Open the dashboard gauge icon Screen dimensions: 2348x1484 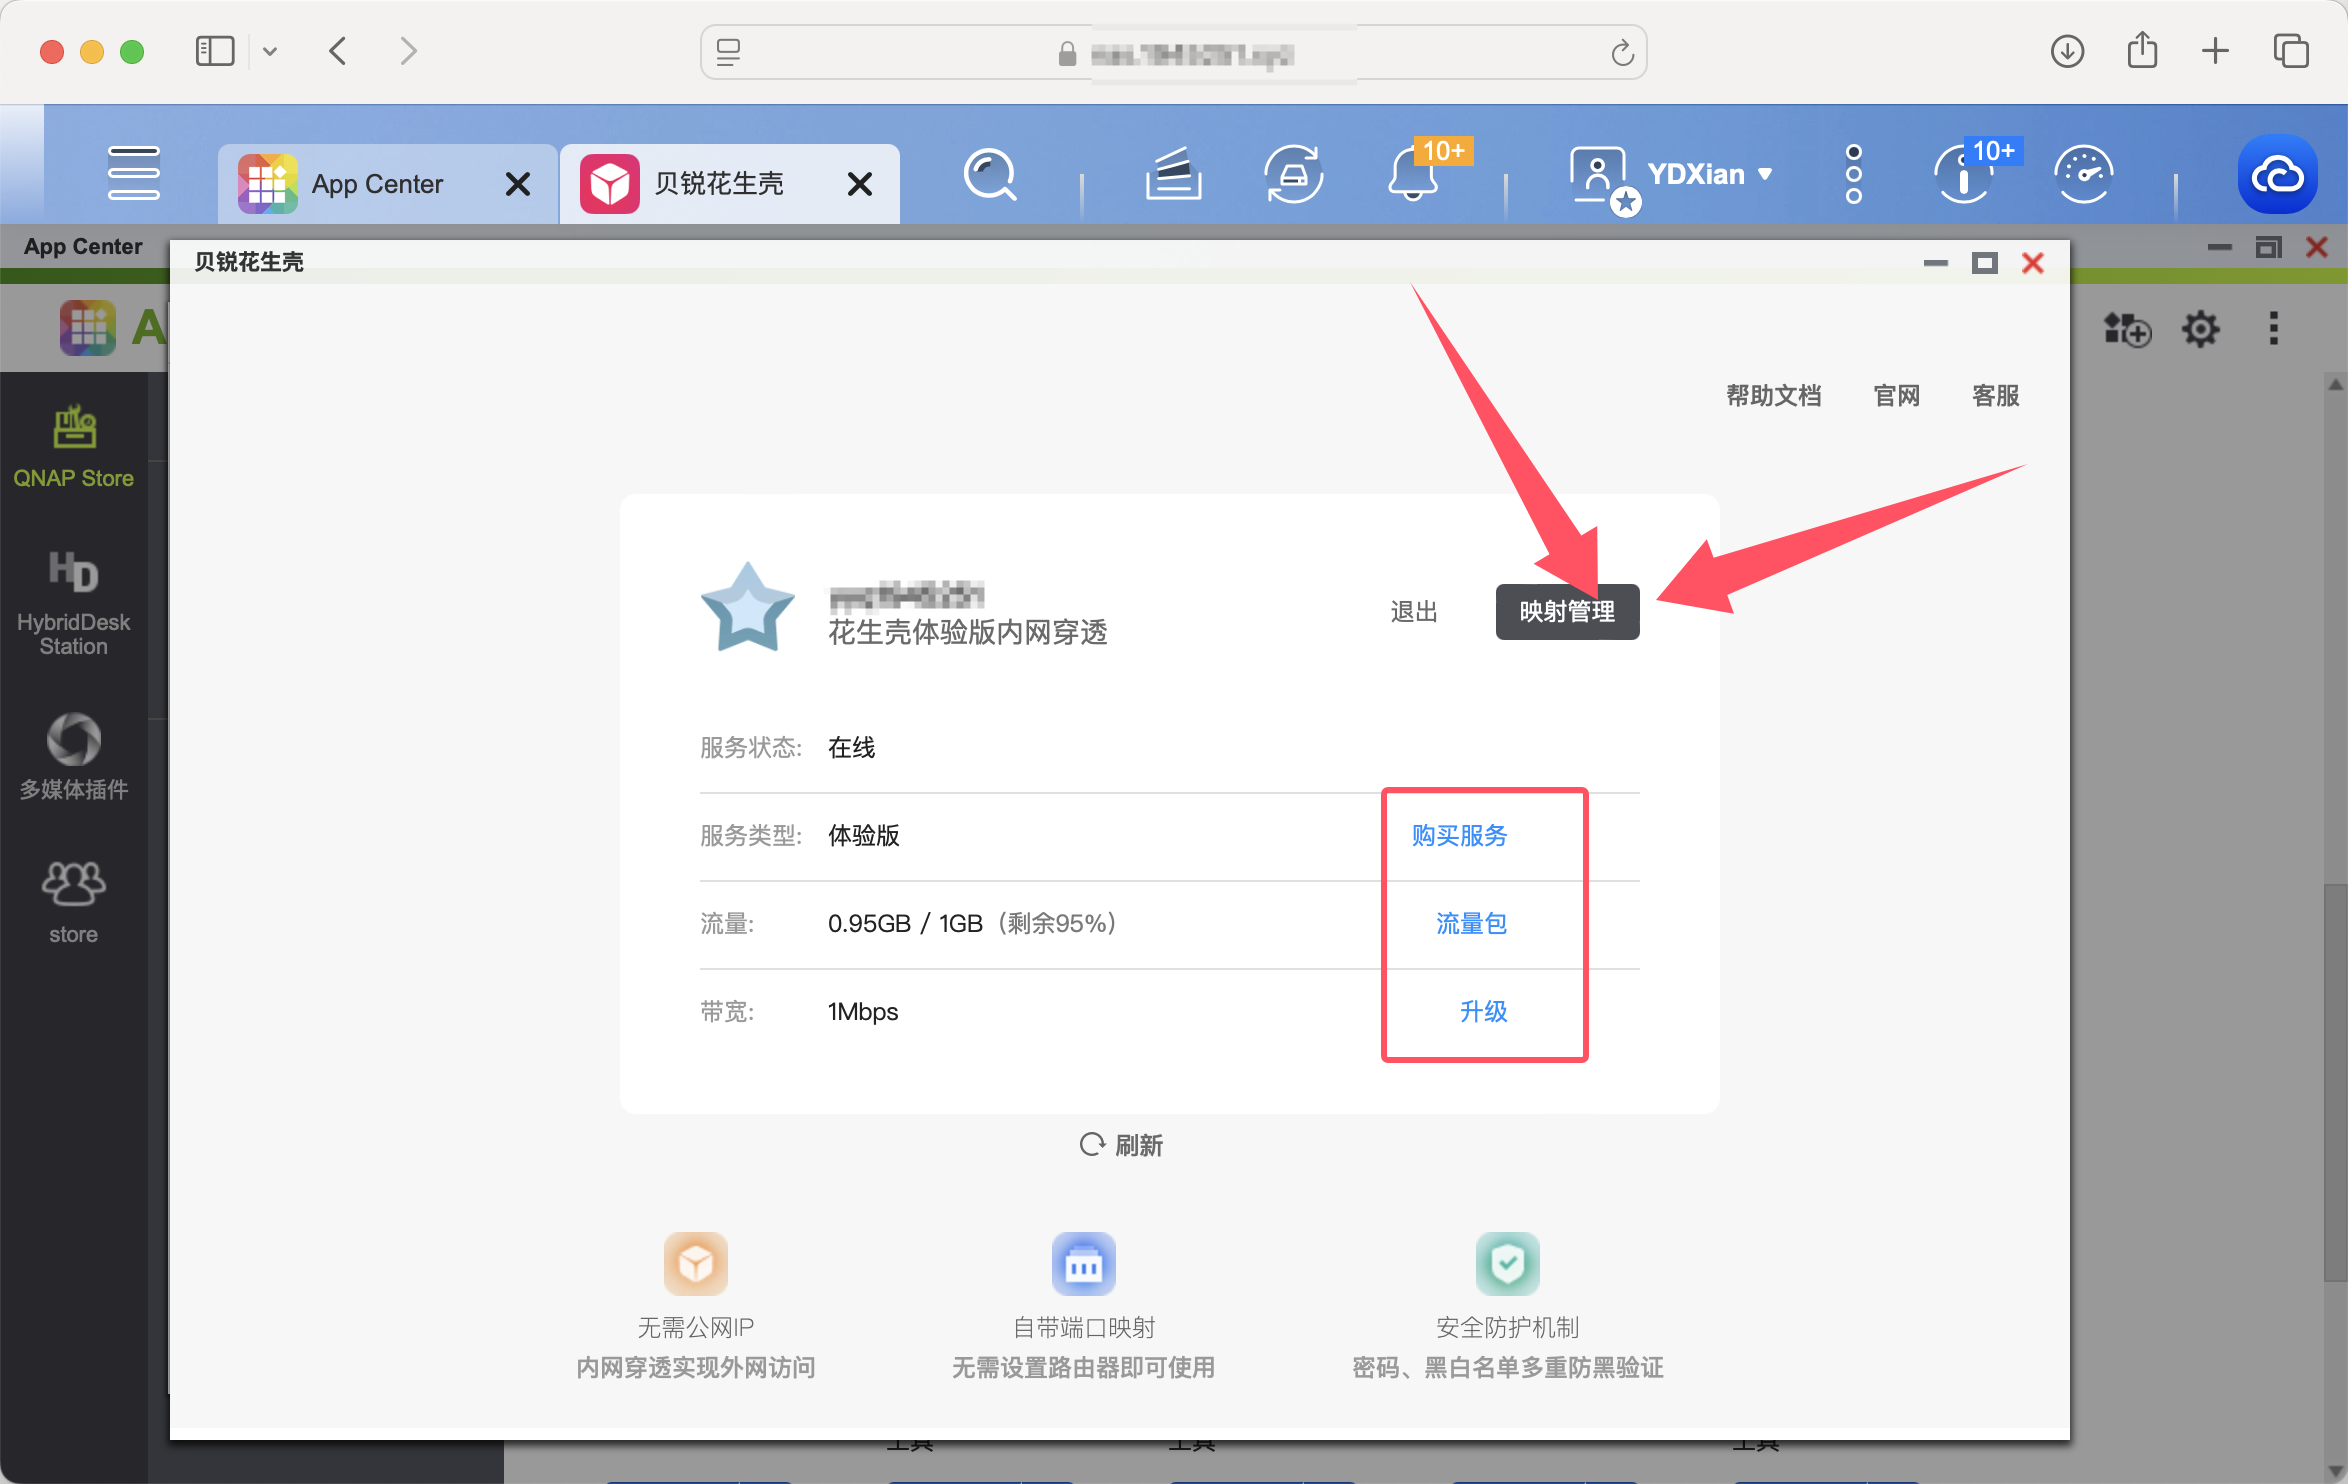pos(2083,174)
